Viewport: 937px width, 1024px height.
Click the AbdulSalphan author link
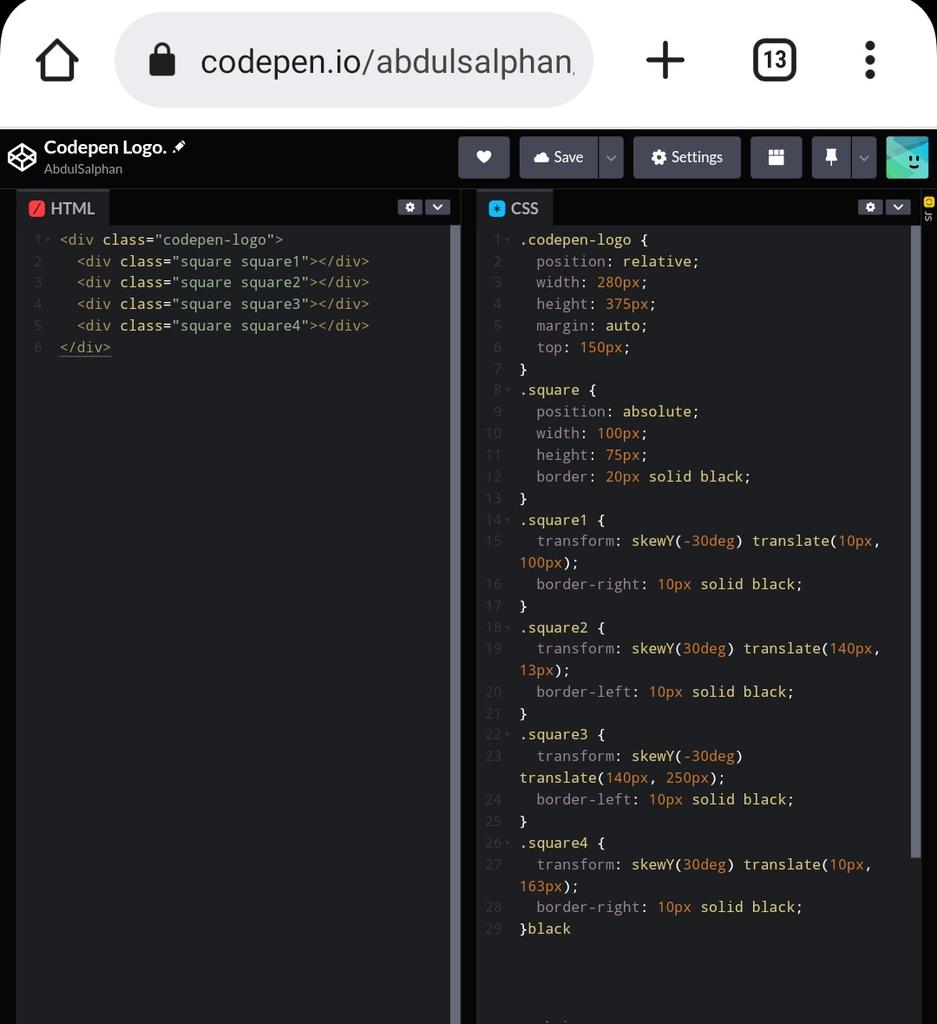(83, 169)
